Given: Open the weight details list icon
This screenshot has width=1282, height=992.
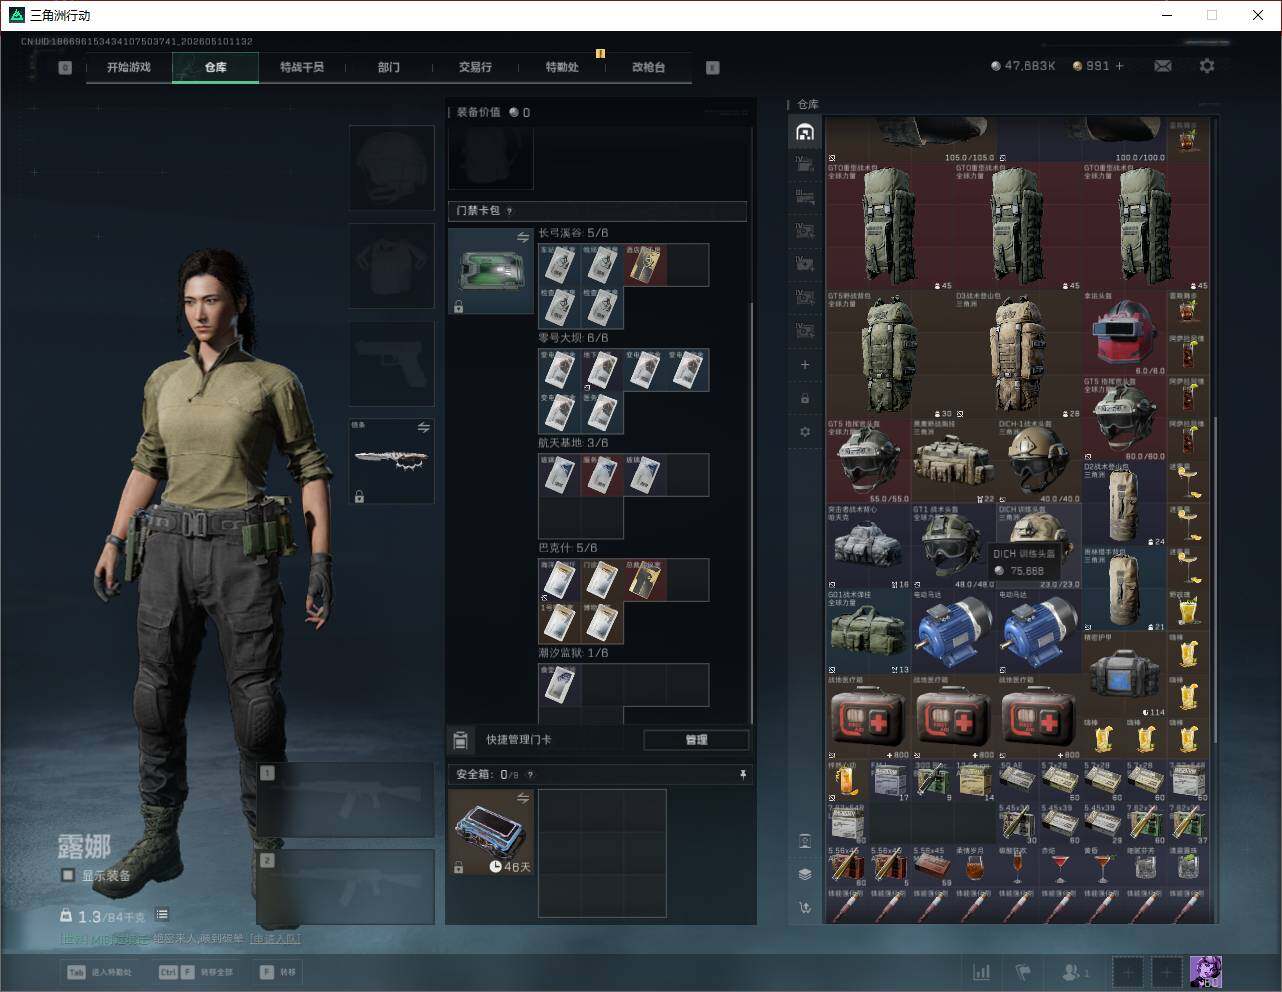Looking at the screenshot, I should [x=162, y=915].
